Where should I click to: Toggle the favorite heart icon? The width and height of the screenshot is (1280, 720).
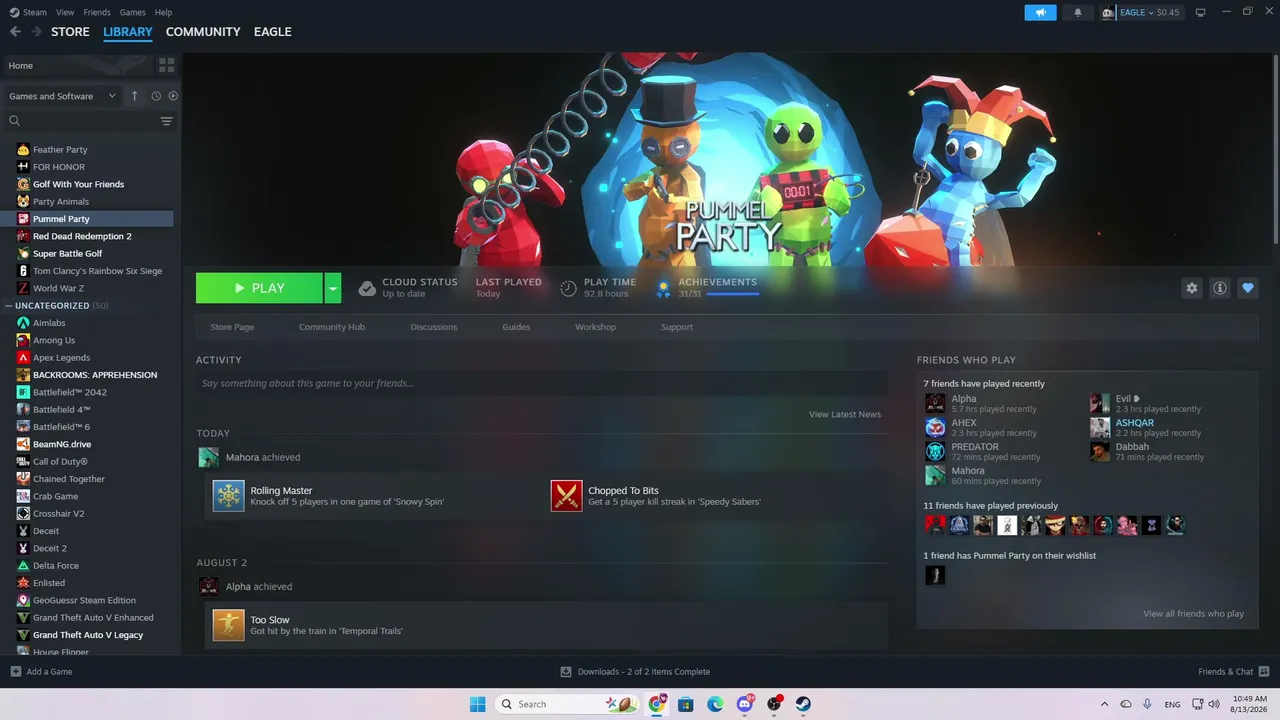(1247, 288)
